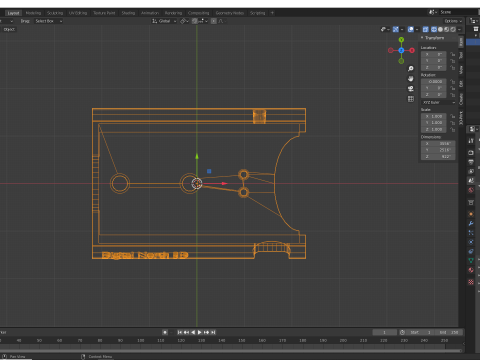Select wireframe viewport shading mode

coord(434,29)
